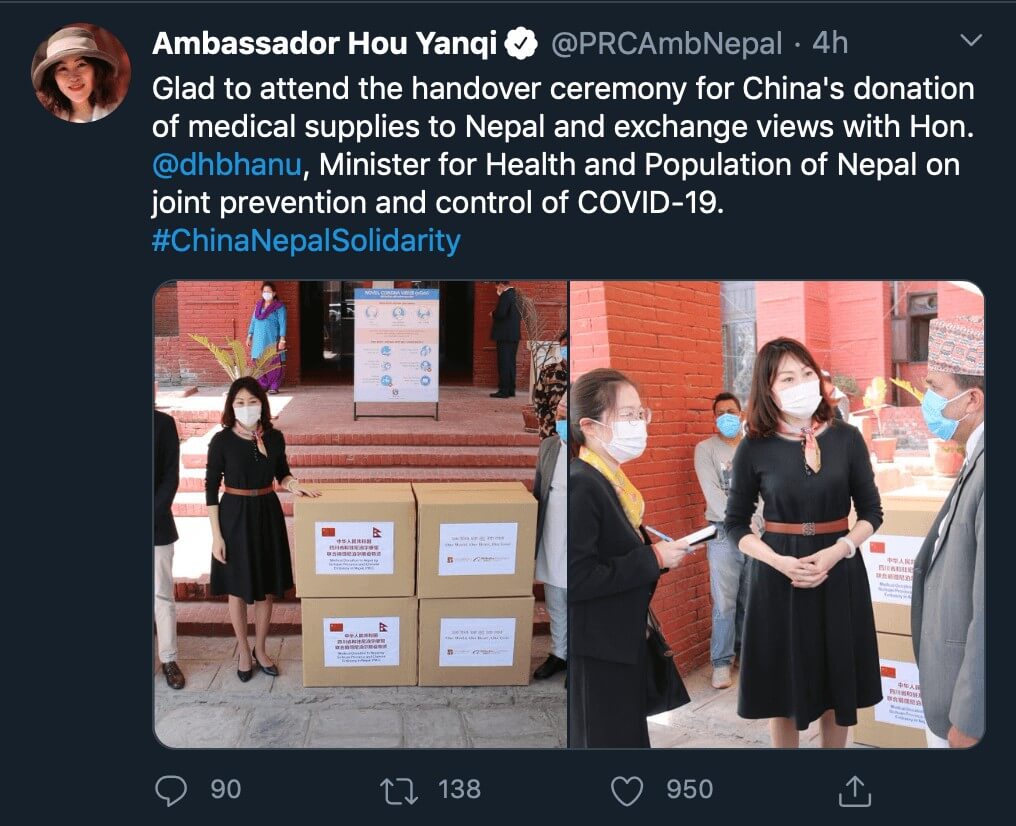Expand the tweet options chevron menu
This screenshot has height=826, width=1016.
point(971,40)
